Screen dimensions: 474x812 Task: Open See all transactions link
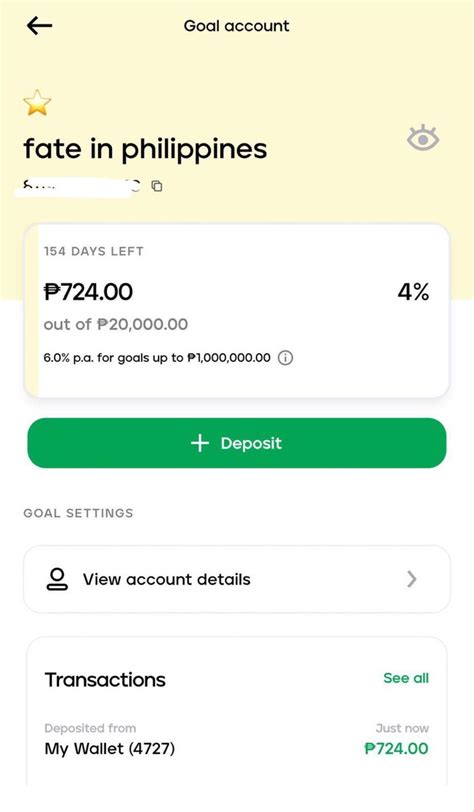pyautogui.click(x=406, y=678)
